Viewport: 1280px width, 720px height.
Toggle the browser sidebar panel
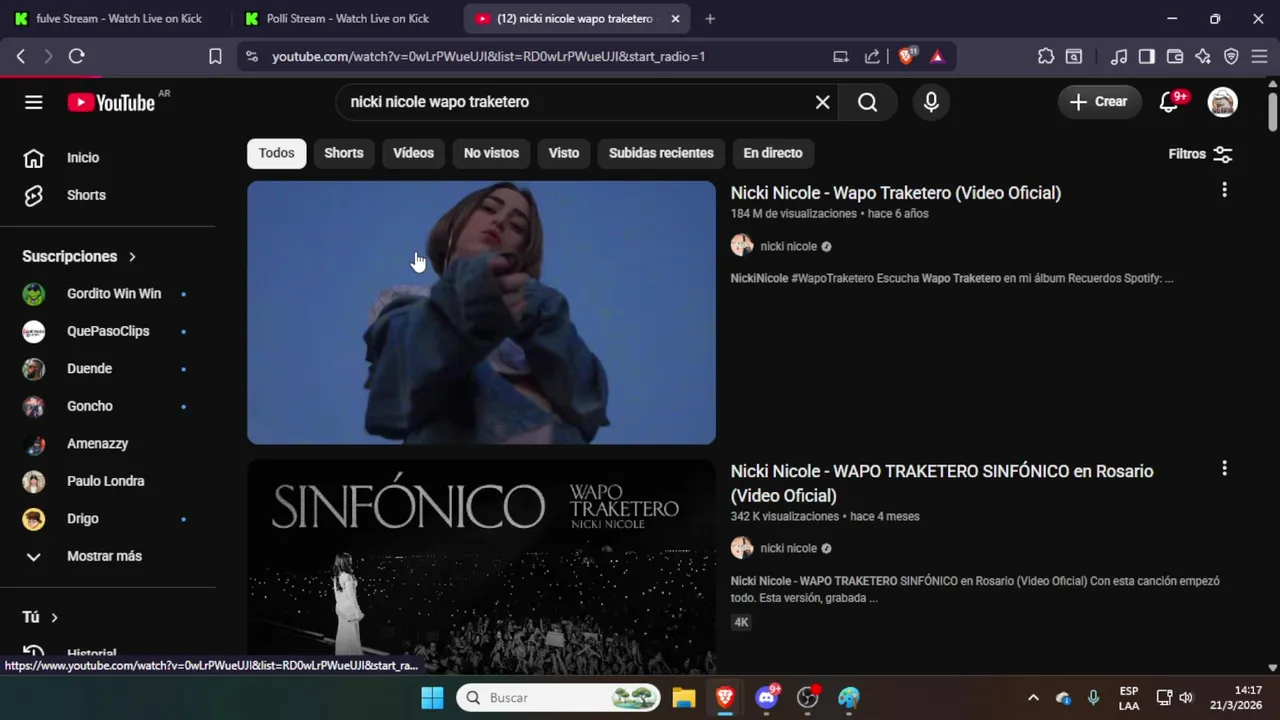(x=1147, y=57)
